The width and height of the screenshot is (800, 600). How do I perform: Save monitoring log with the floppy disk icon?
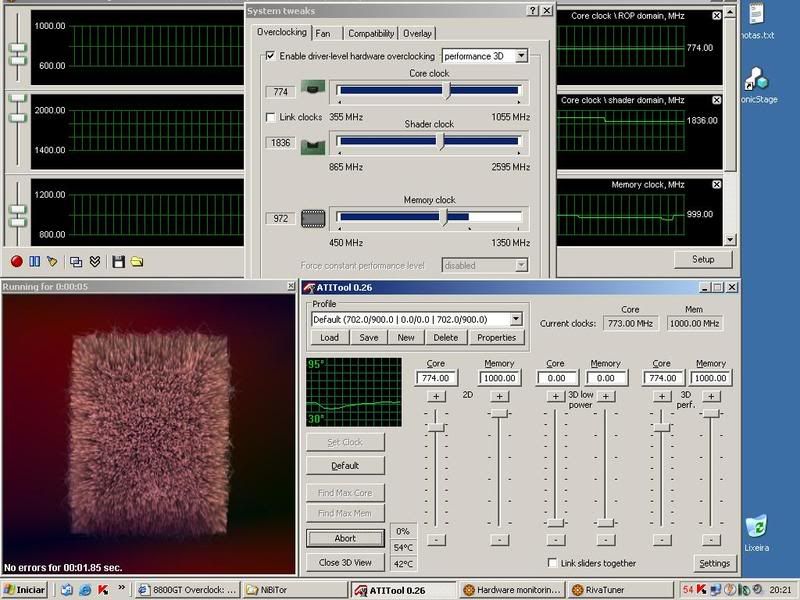coord(118,262)
